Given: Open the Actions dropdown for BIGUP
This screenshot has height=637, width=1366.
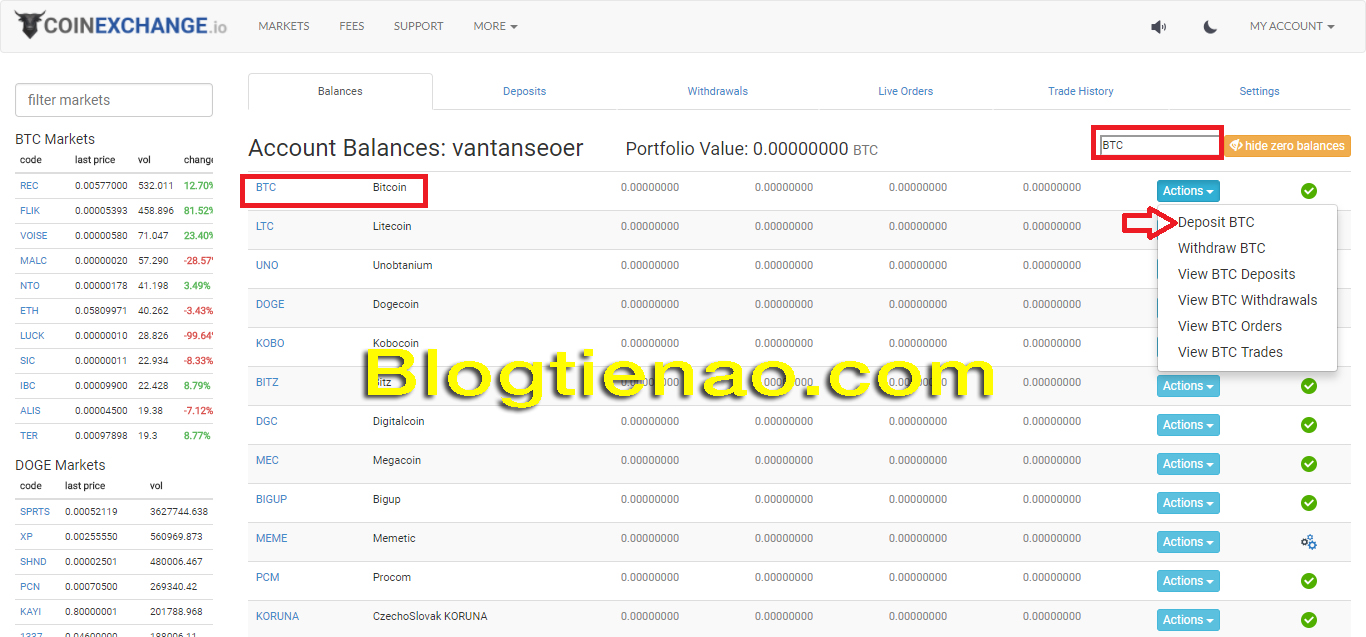Looking at the screenshot, I should pyautogui.click(x=1188, y=503).
